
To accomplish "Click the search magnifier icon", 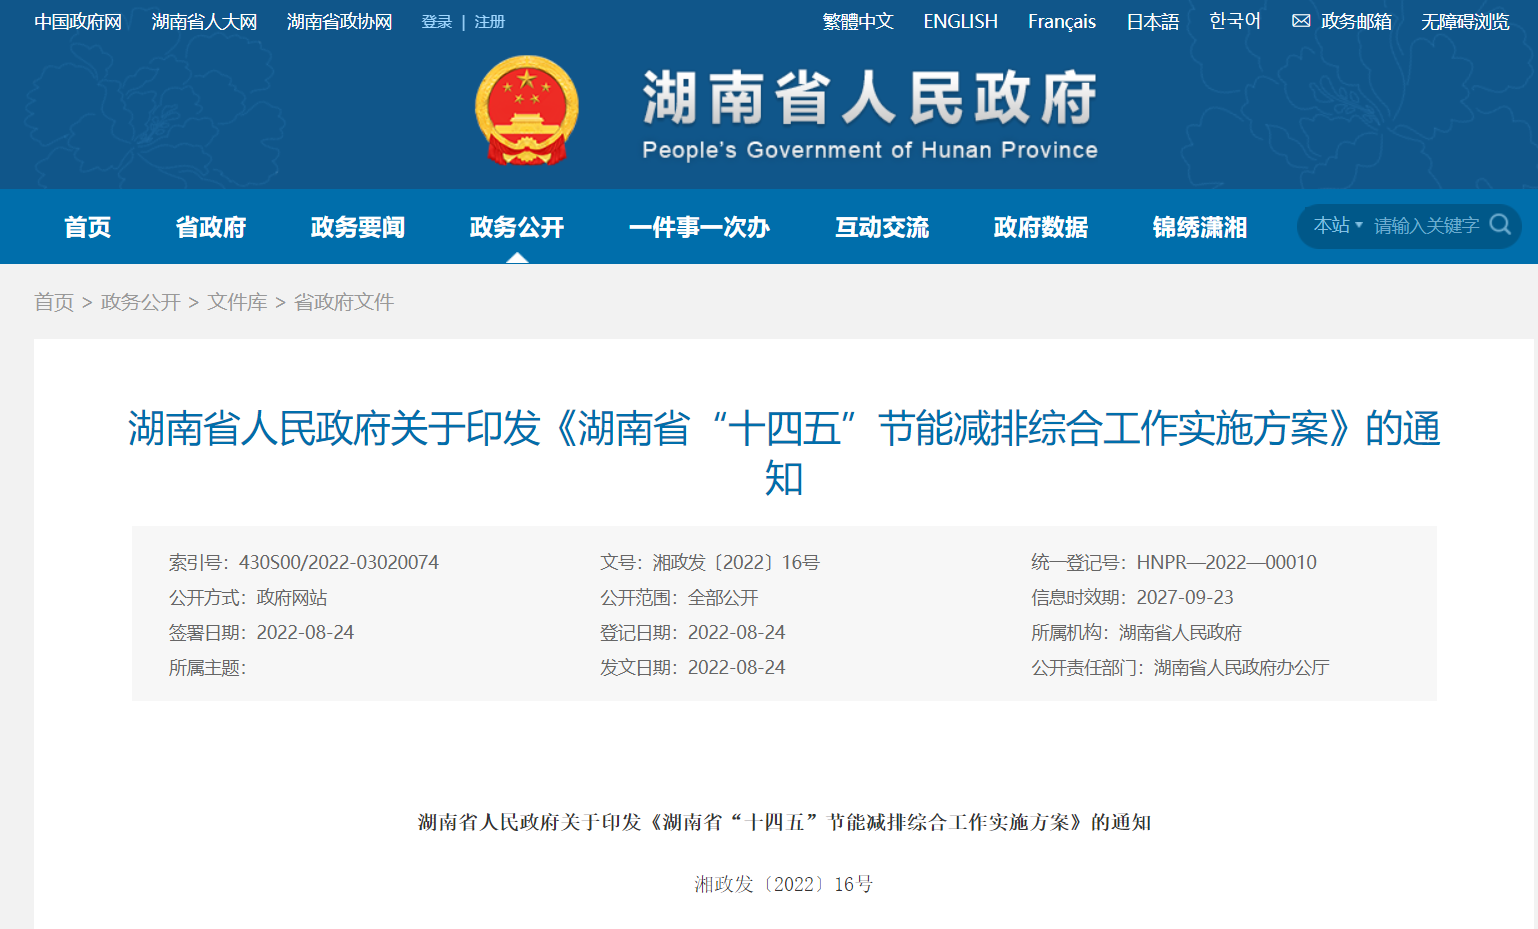I will click(x=1499, y=225).
